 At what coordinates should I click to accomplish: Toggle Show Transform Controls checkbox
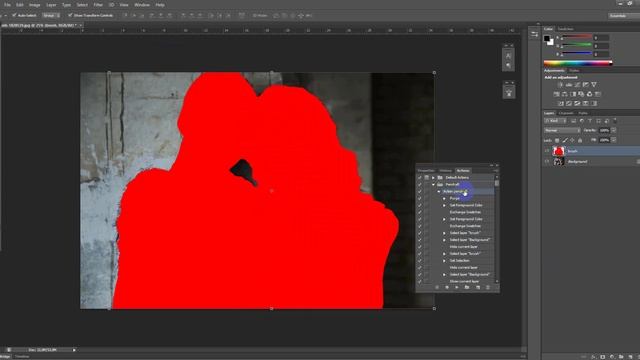coord(70,15)
